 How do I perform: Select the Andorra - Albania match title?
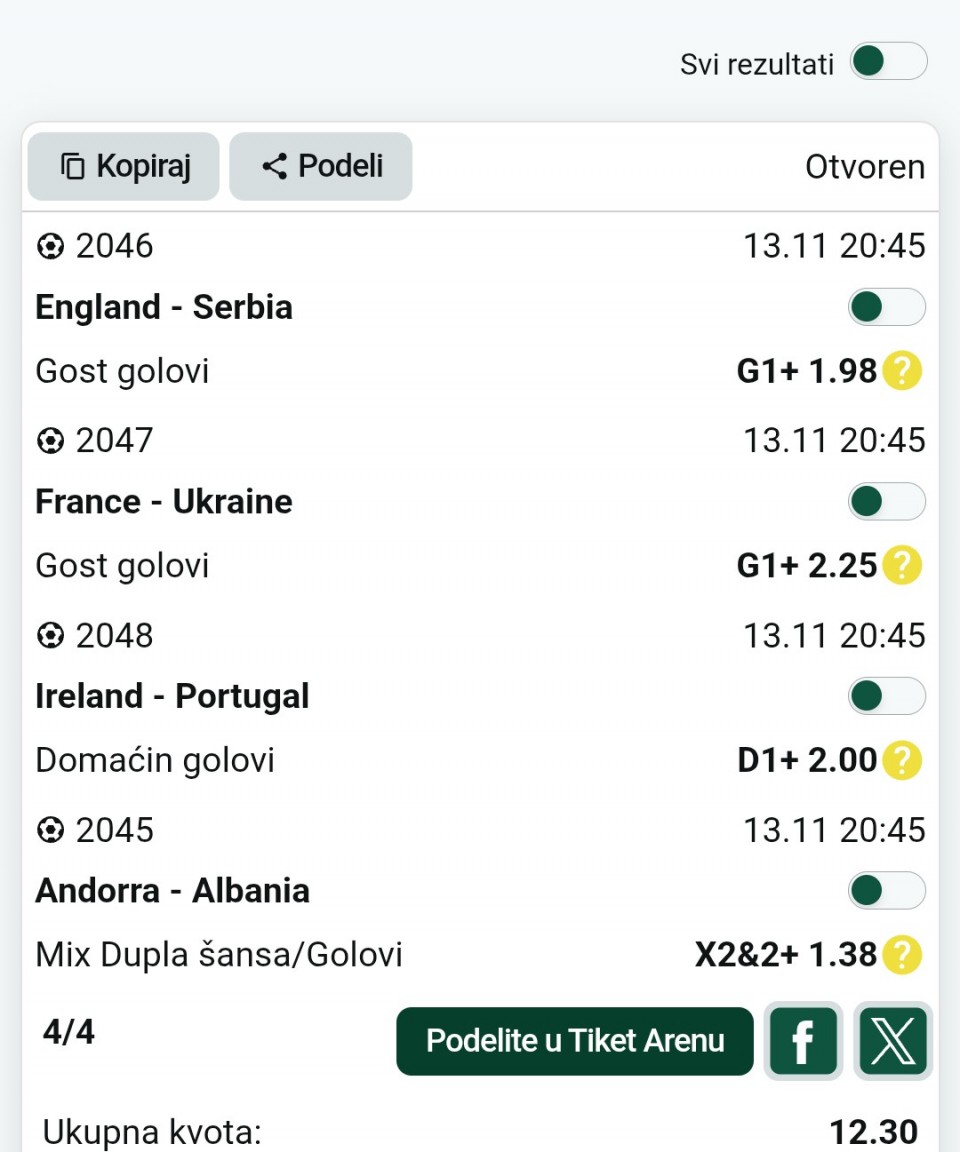[172, 891]
